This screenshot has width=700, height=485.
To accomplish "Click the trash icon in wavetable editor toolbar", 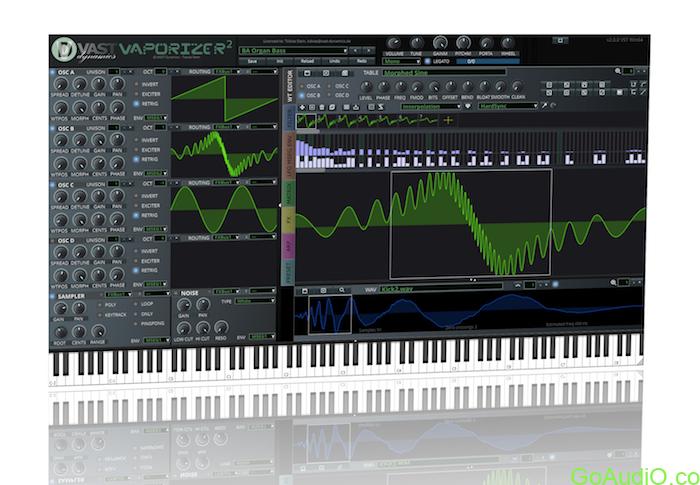I will click(x=322, y=107).
